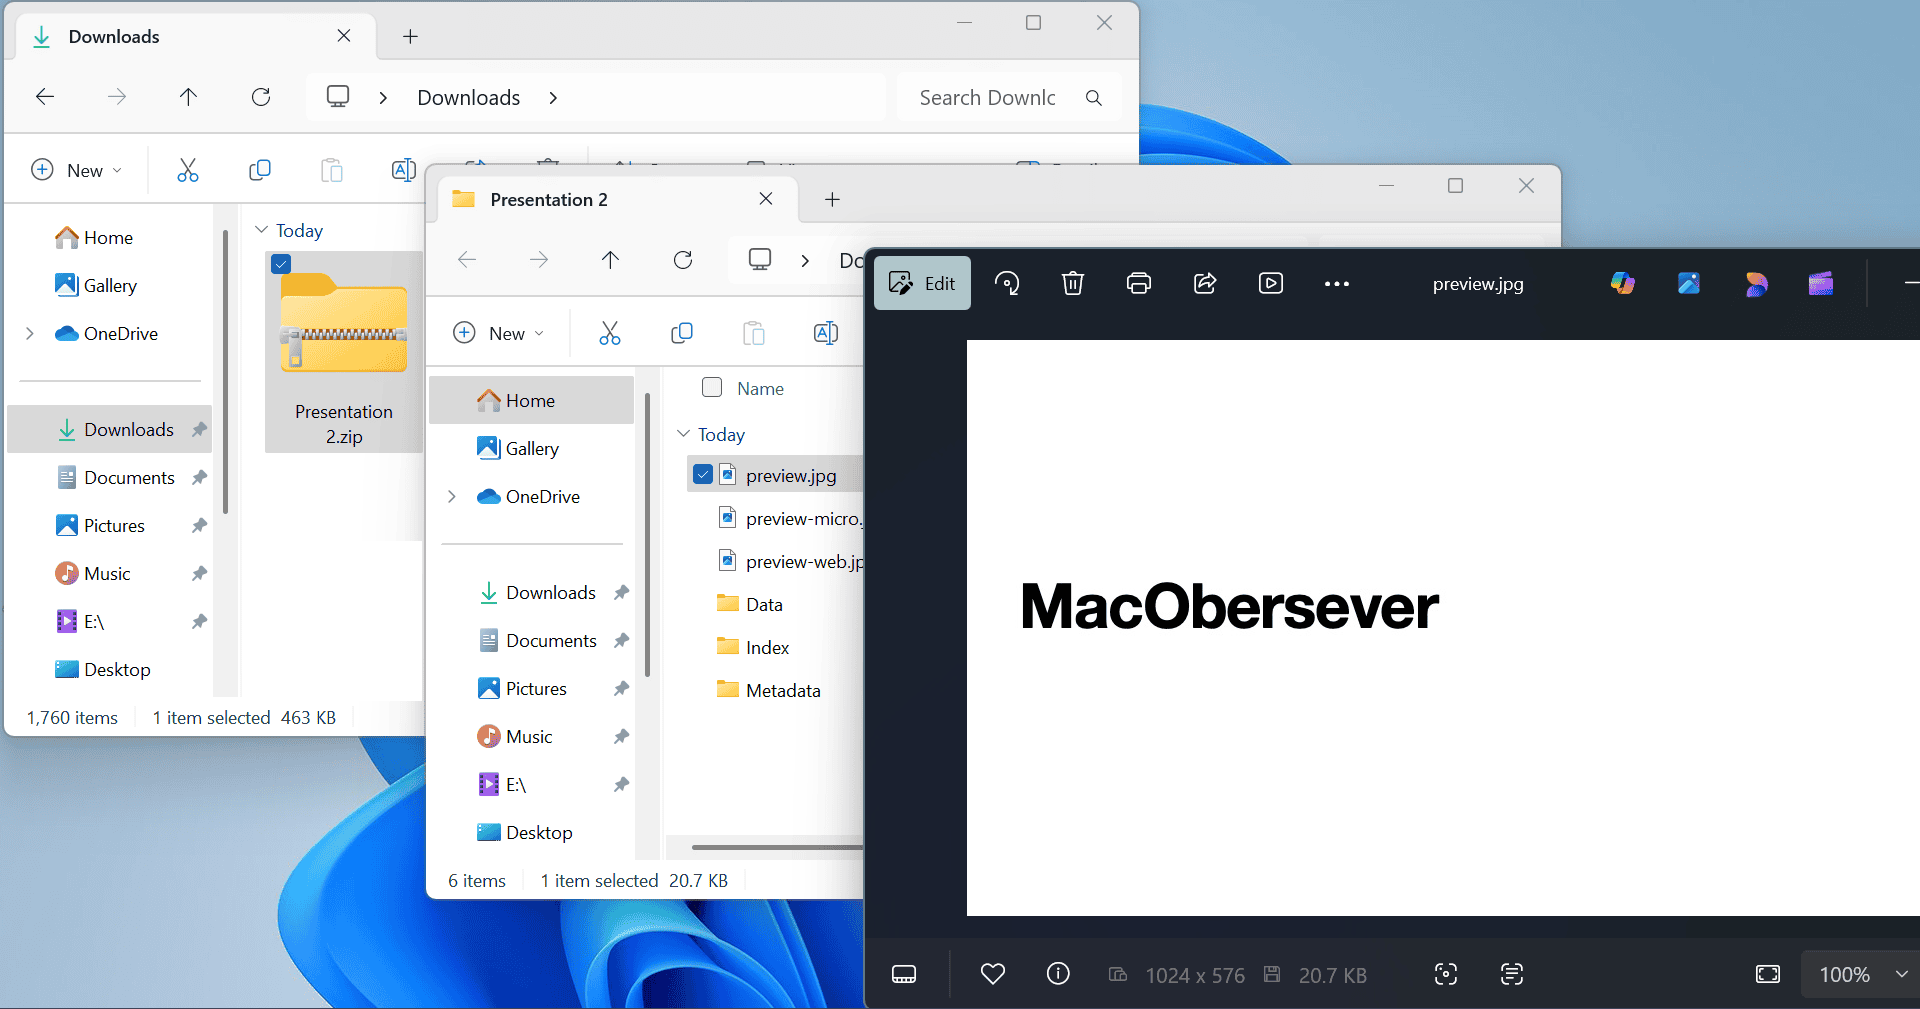Deselect the Presentation 2.zip checkbox
The width and height of the screenshot is (1920, 1009).
point(281,263)
